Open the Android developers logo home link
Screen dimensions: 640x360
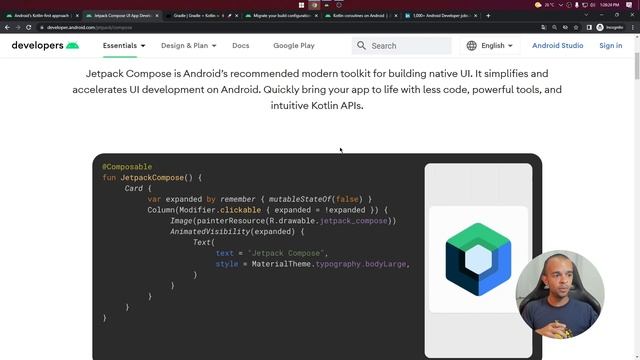coord(45,45)
